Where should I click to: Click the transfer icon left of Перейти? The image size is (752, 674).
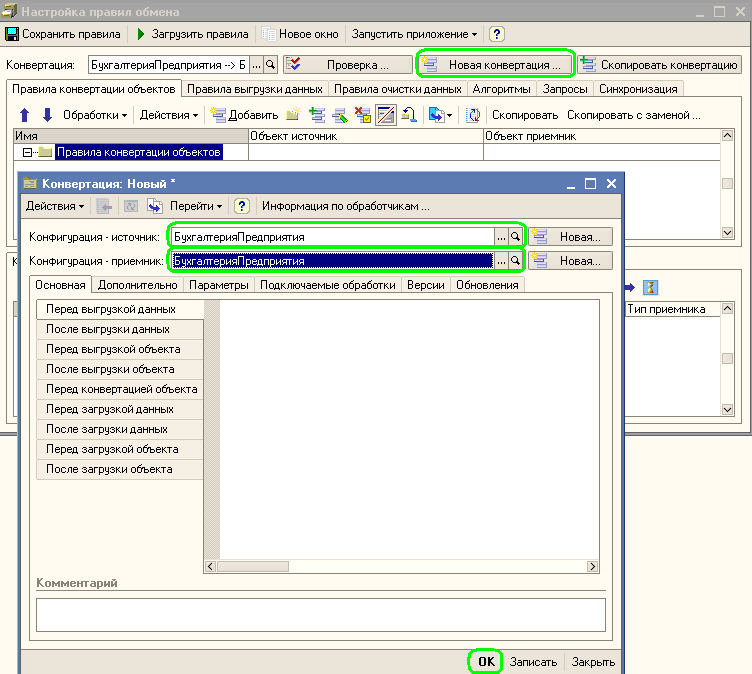[x=155, y=206]
